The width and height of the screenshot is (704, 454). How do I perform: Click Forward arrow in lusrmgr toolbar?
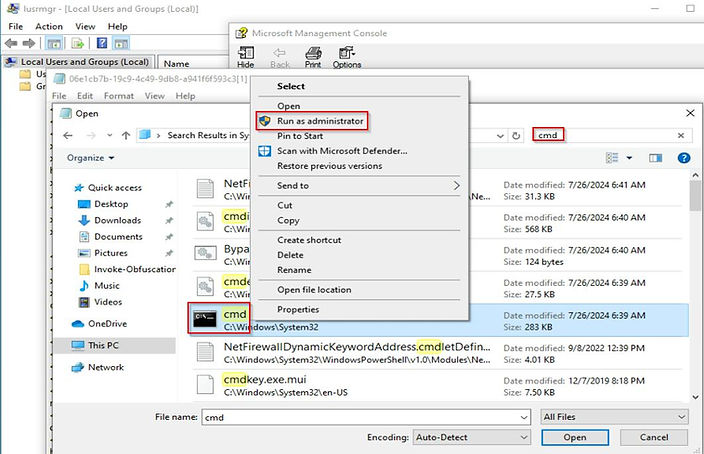29,43
